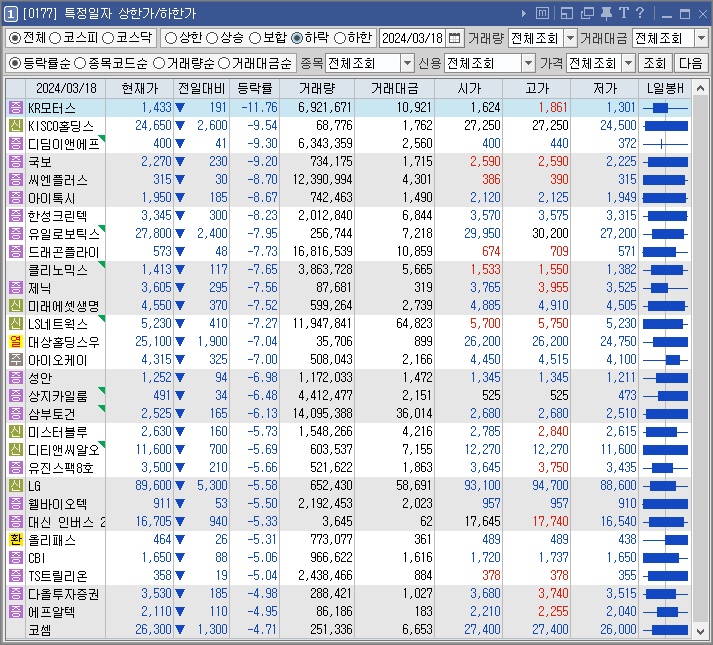Open the 코셈 stock row
Image resolution: width=713 pixels, height=645 pixels.
click(348, 630)
